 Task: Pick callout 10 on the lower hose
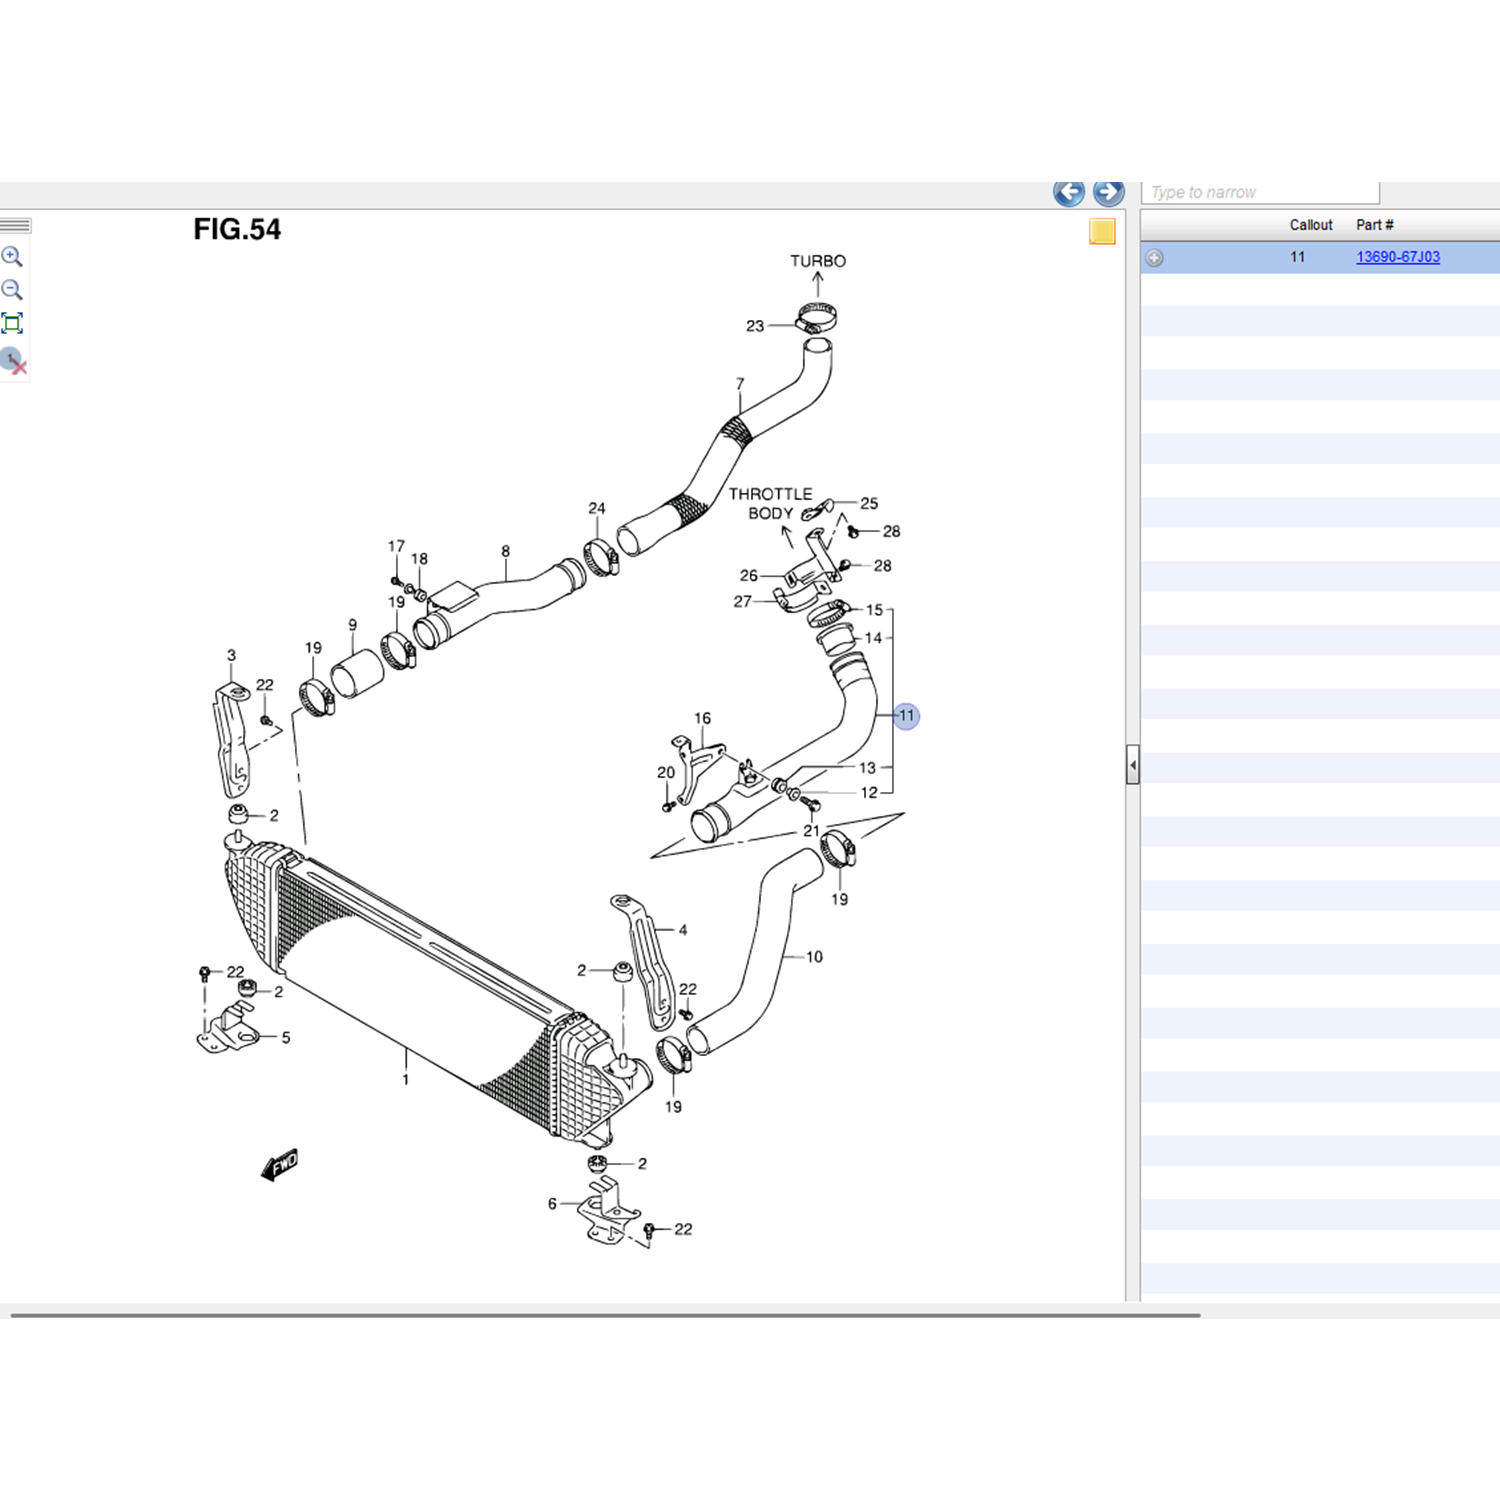pyautogui.click(x=814, y=957)
